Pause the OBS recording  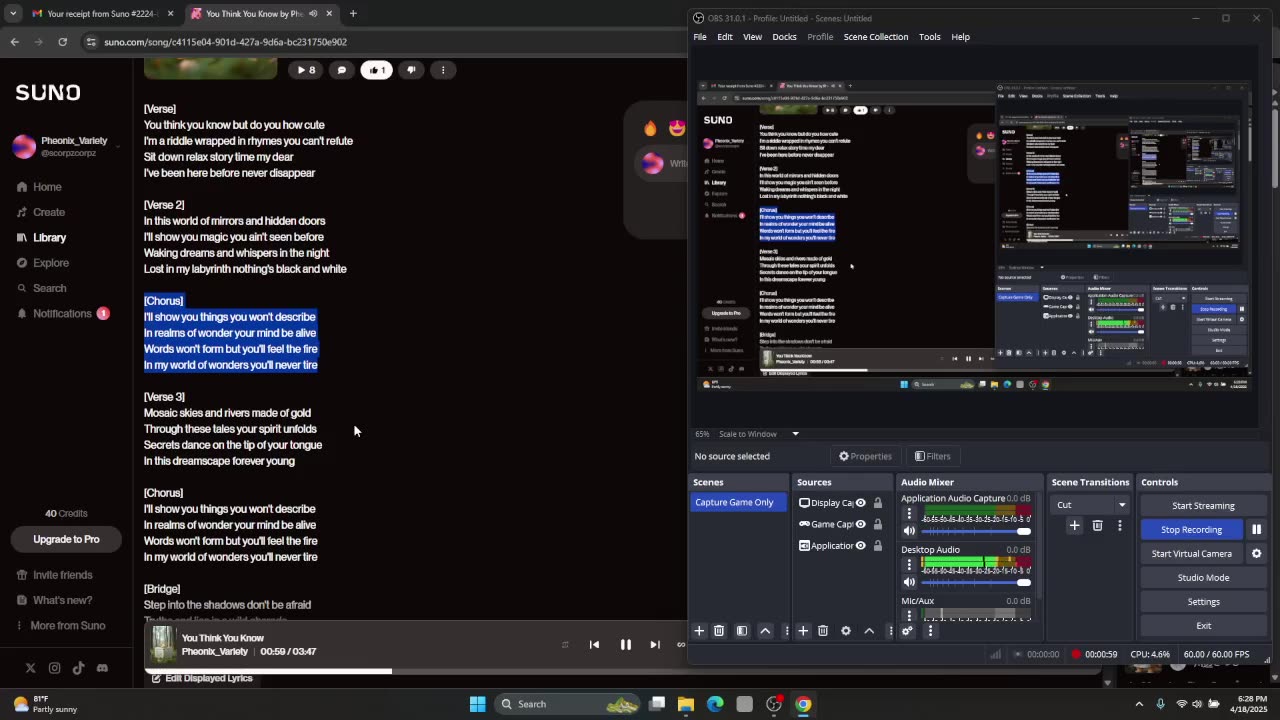click(1256, 530)
